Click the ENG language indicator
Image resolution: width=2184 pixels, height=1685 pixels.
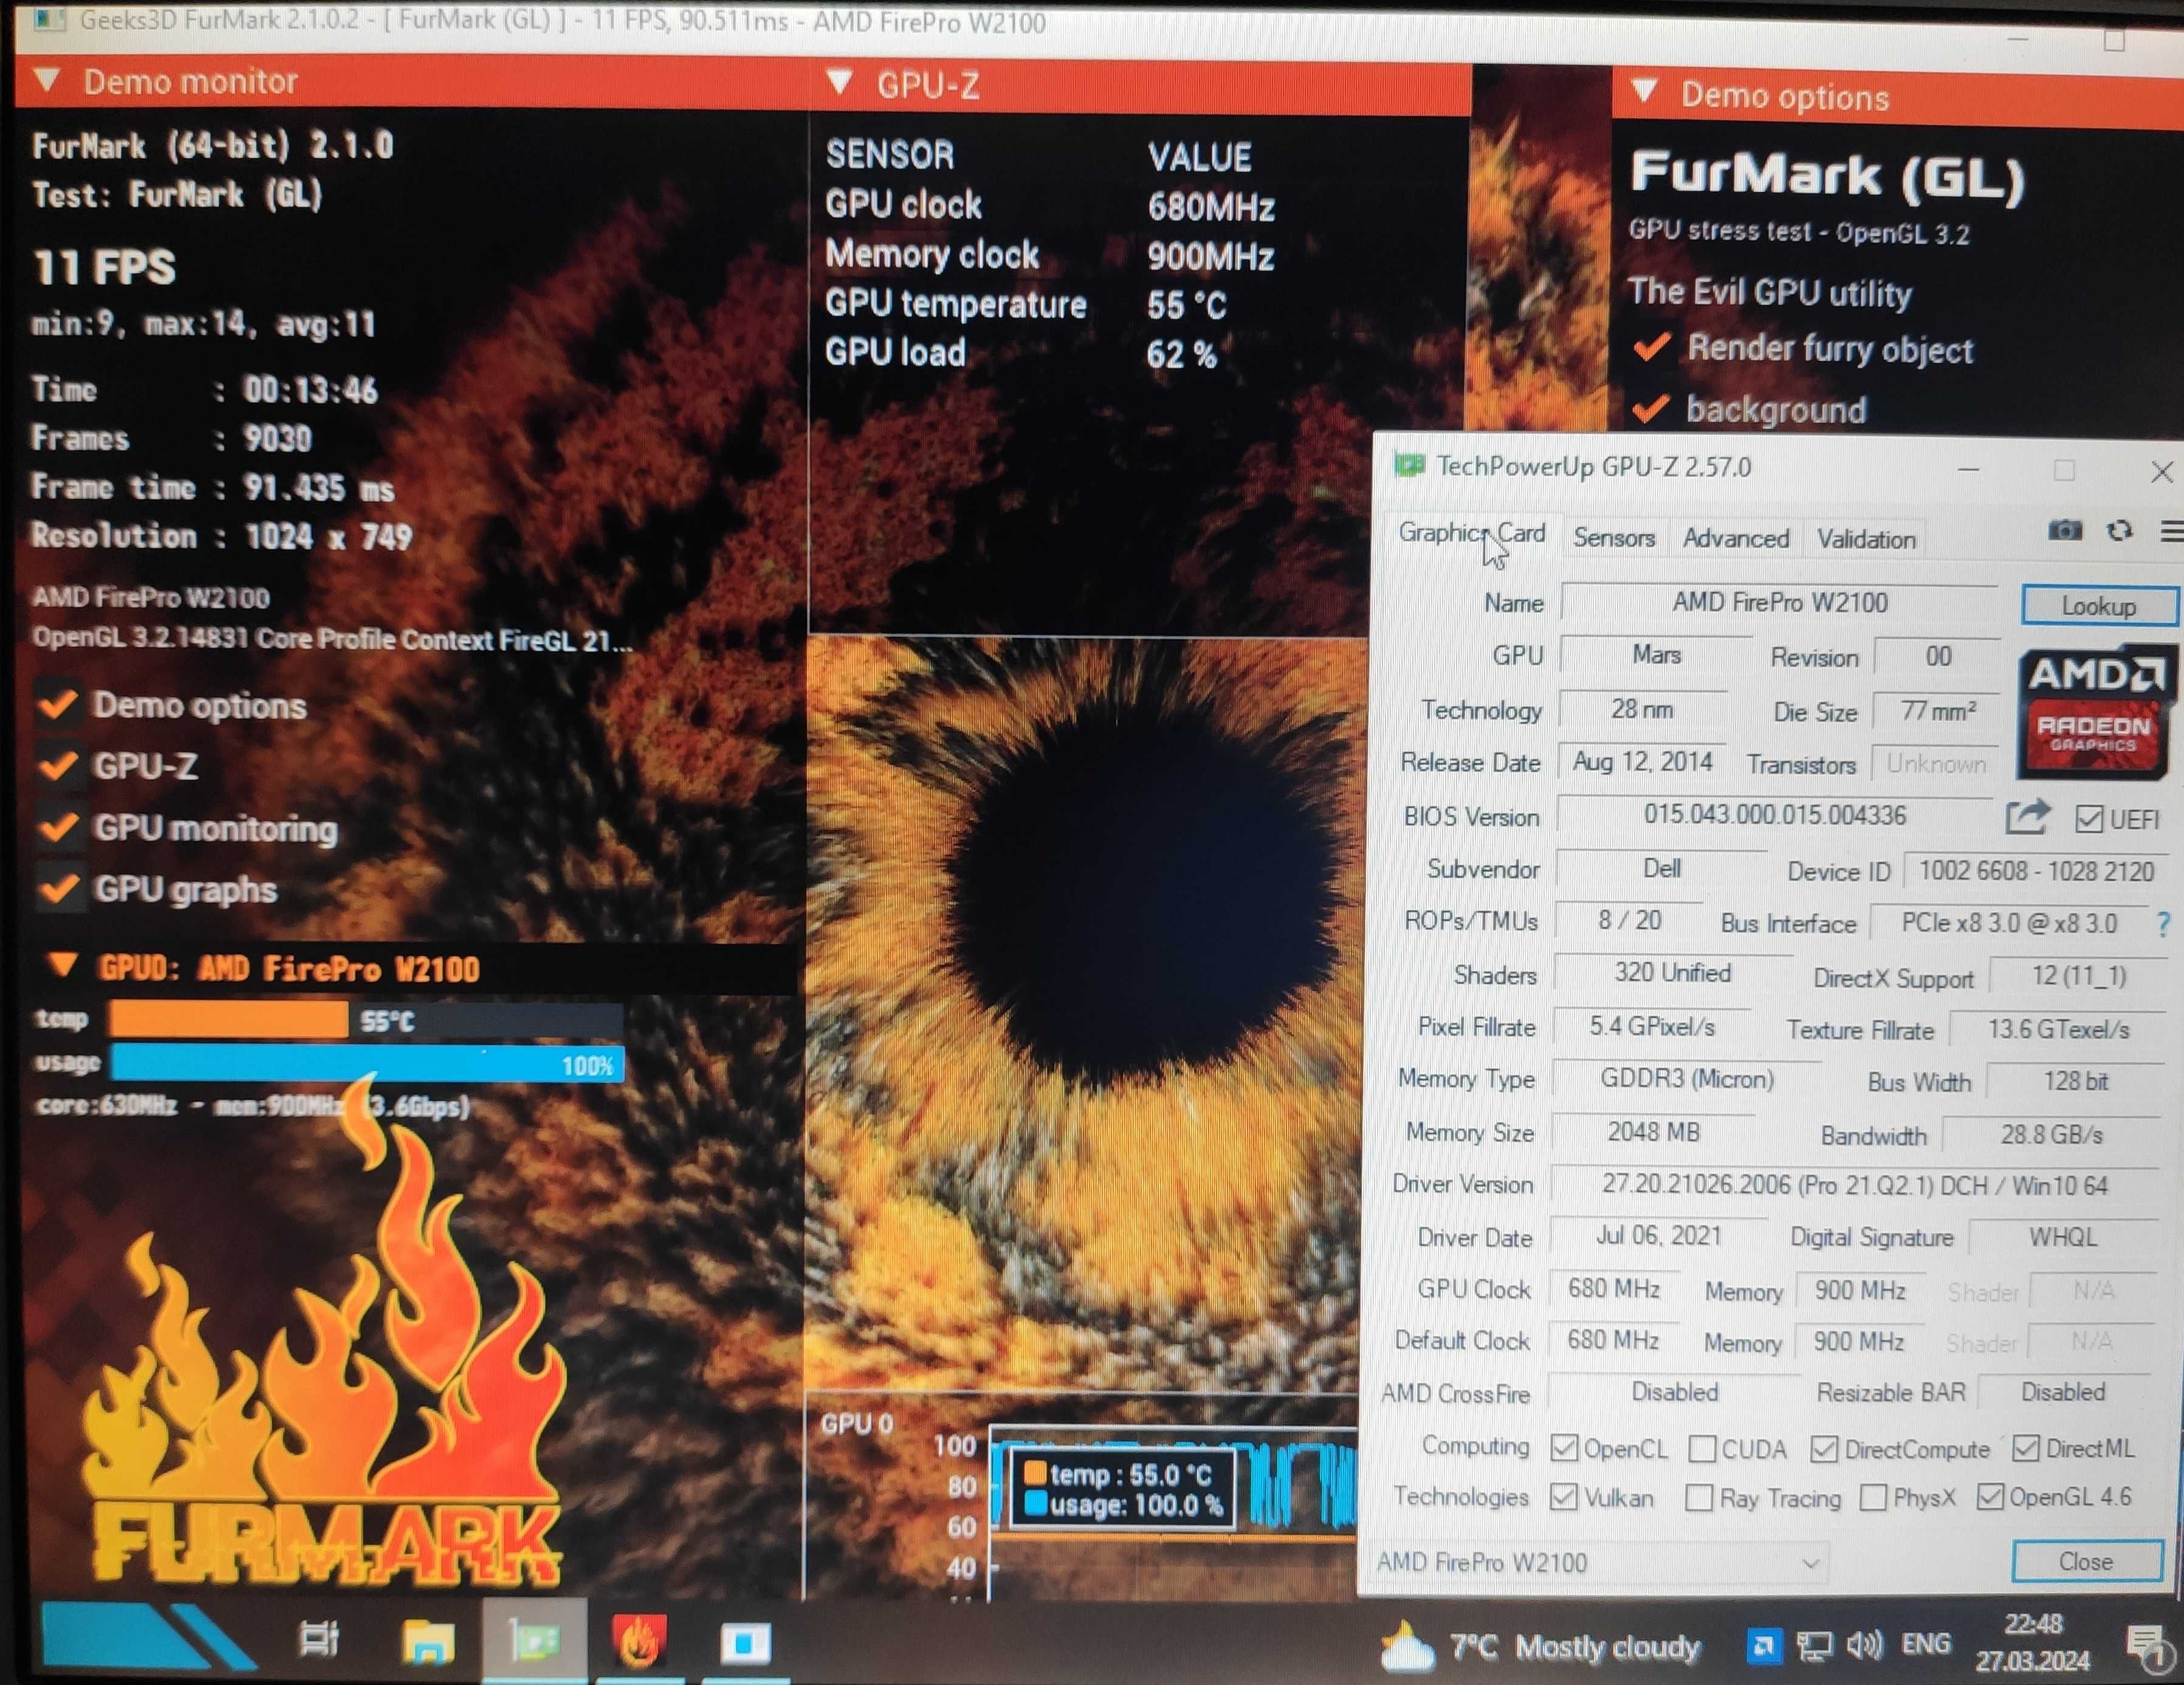[x=1925, y=1644]
